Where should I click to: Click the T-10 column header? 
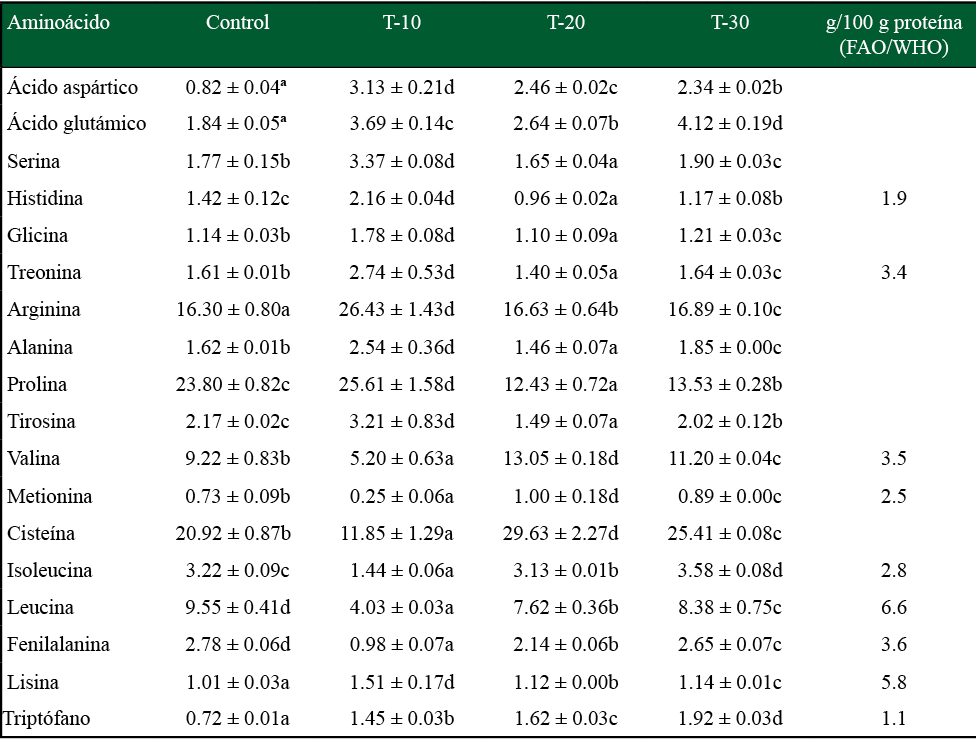402,23
